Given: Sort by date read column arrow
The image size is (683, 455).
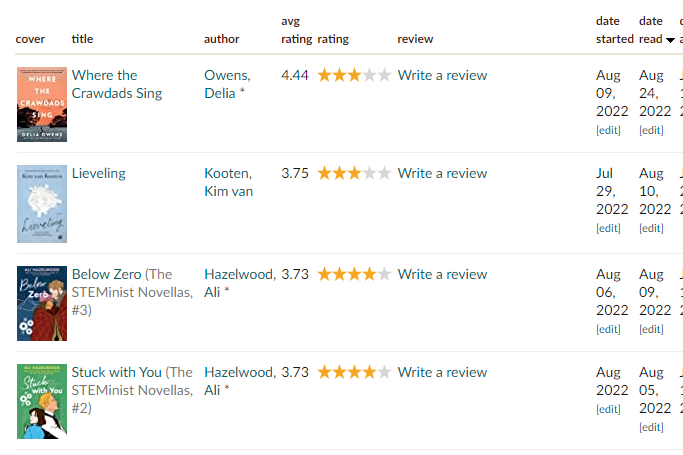Looking at the screenshot, I should [670, 40].
